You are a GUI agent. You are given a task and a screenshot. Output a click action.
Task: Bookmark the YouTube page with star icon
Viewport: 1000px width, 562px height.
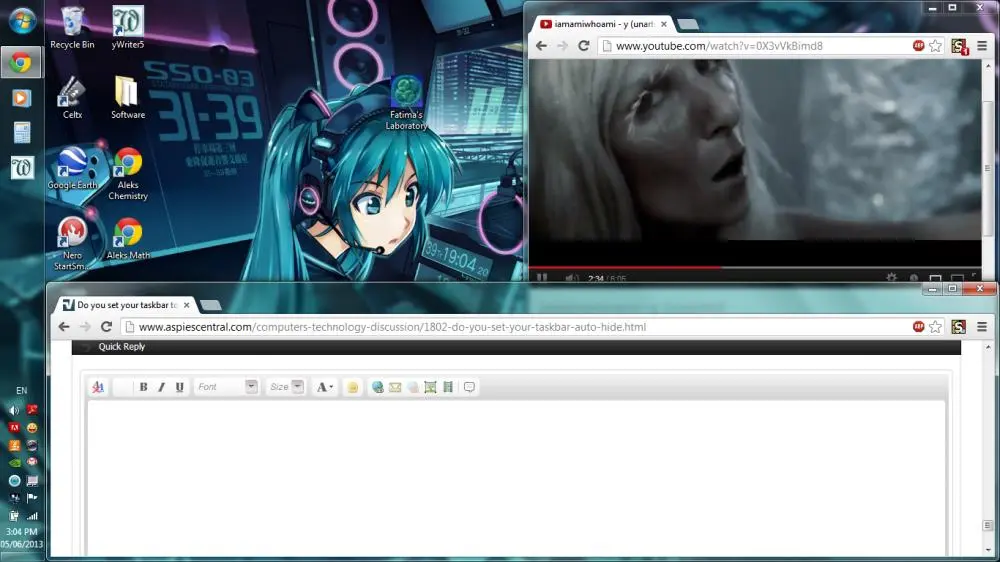pyautogui.click(x=935, y=46)
